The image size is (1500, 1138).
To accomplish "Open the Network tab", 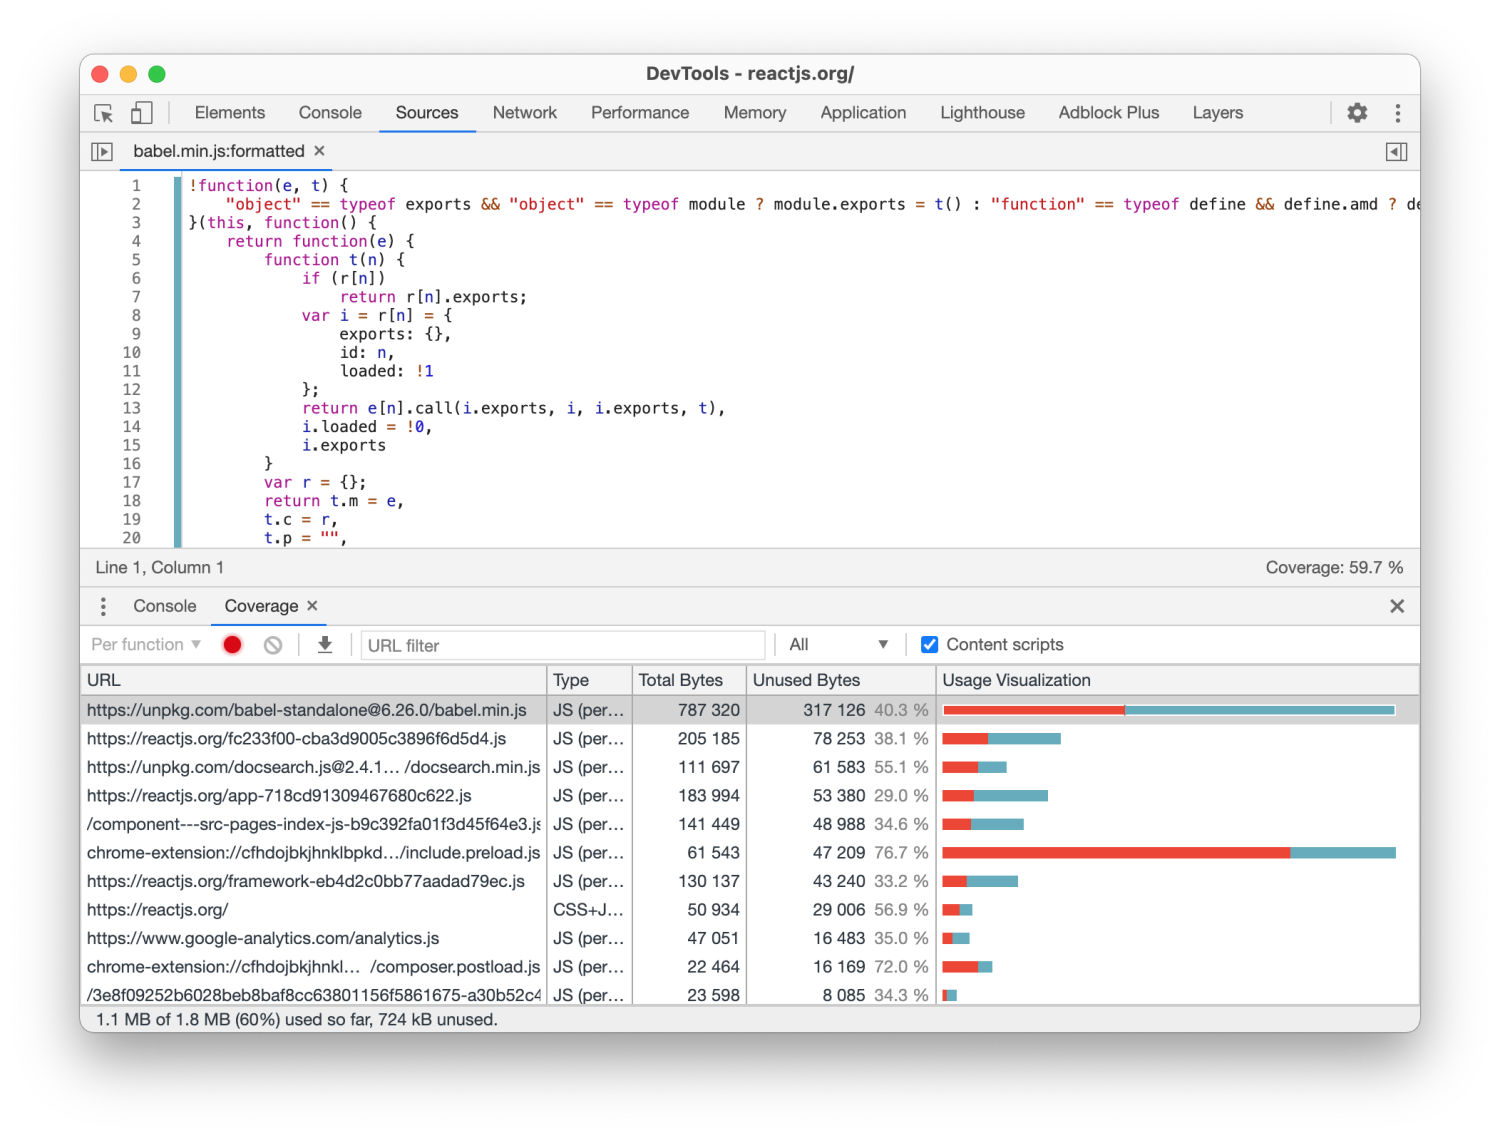I will click(x=525, y=113).
